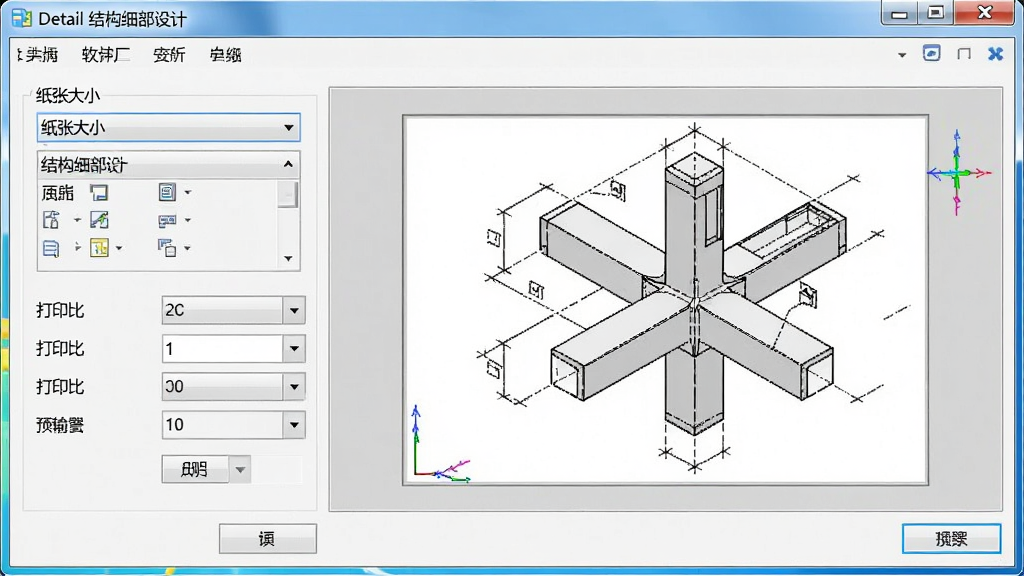Open the third menu in the menu bar
1024x576 pixels.
[x=169, y=55]
